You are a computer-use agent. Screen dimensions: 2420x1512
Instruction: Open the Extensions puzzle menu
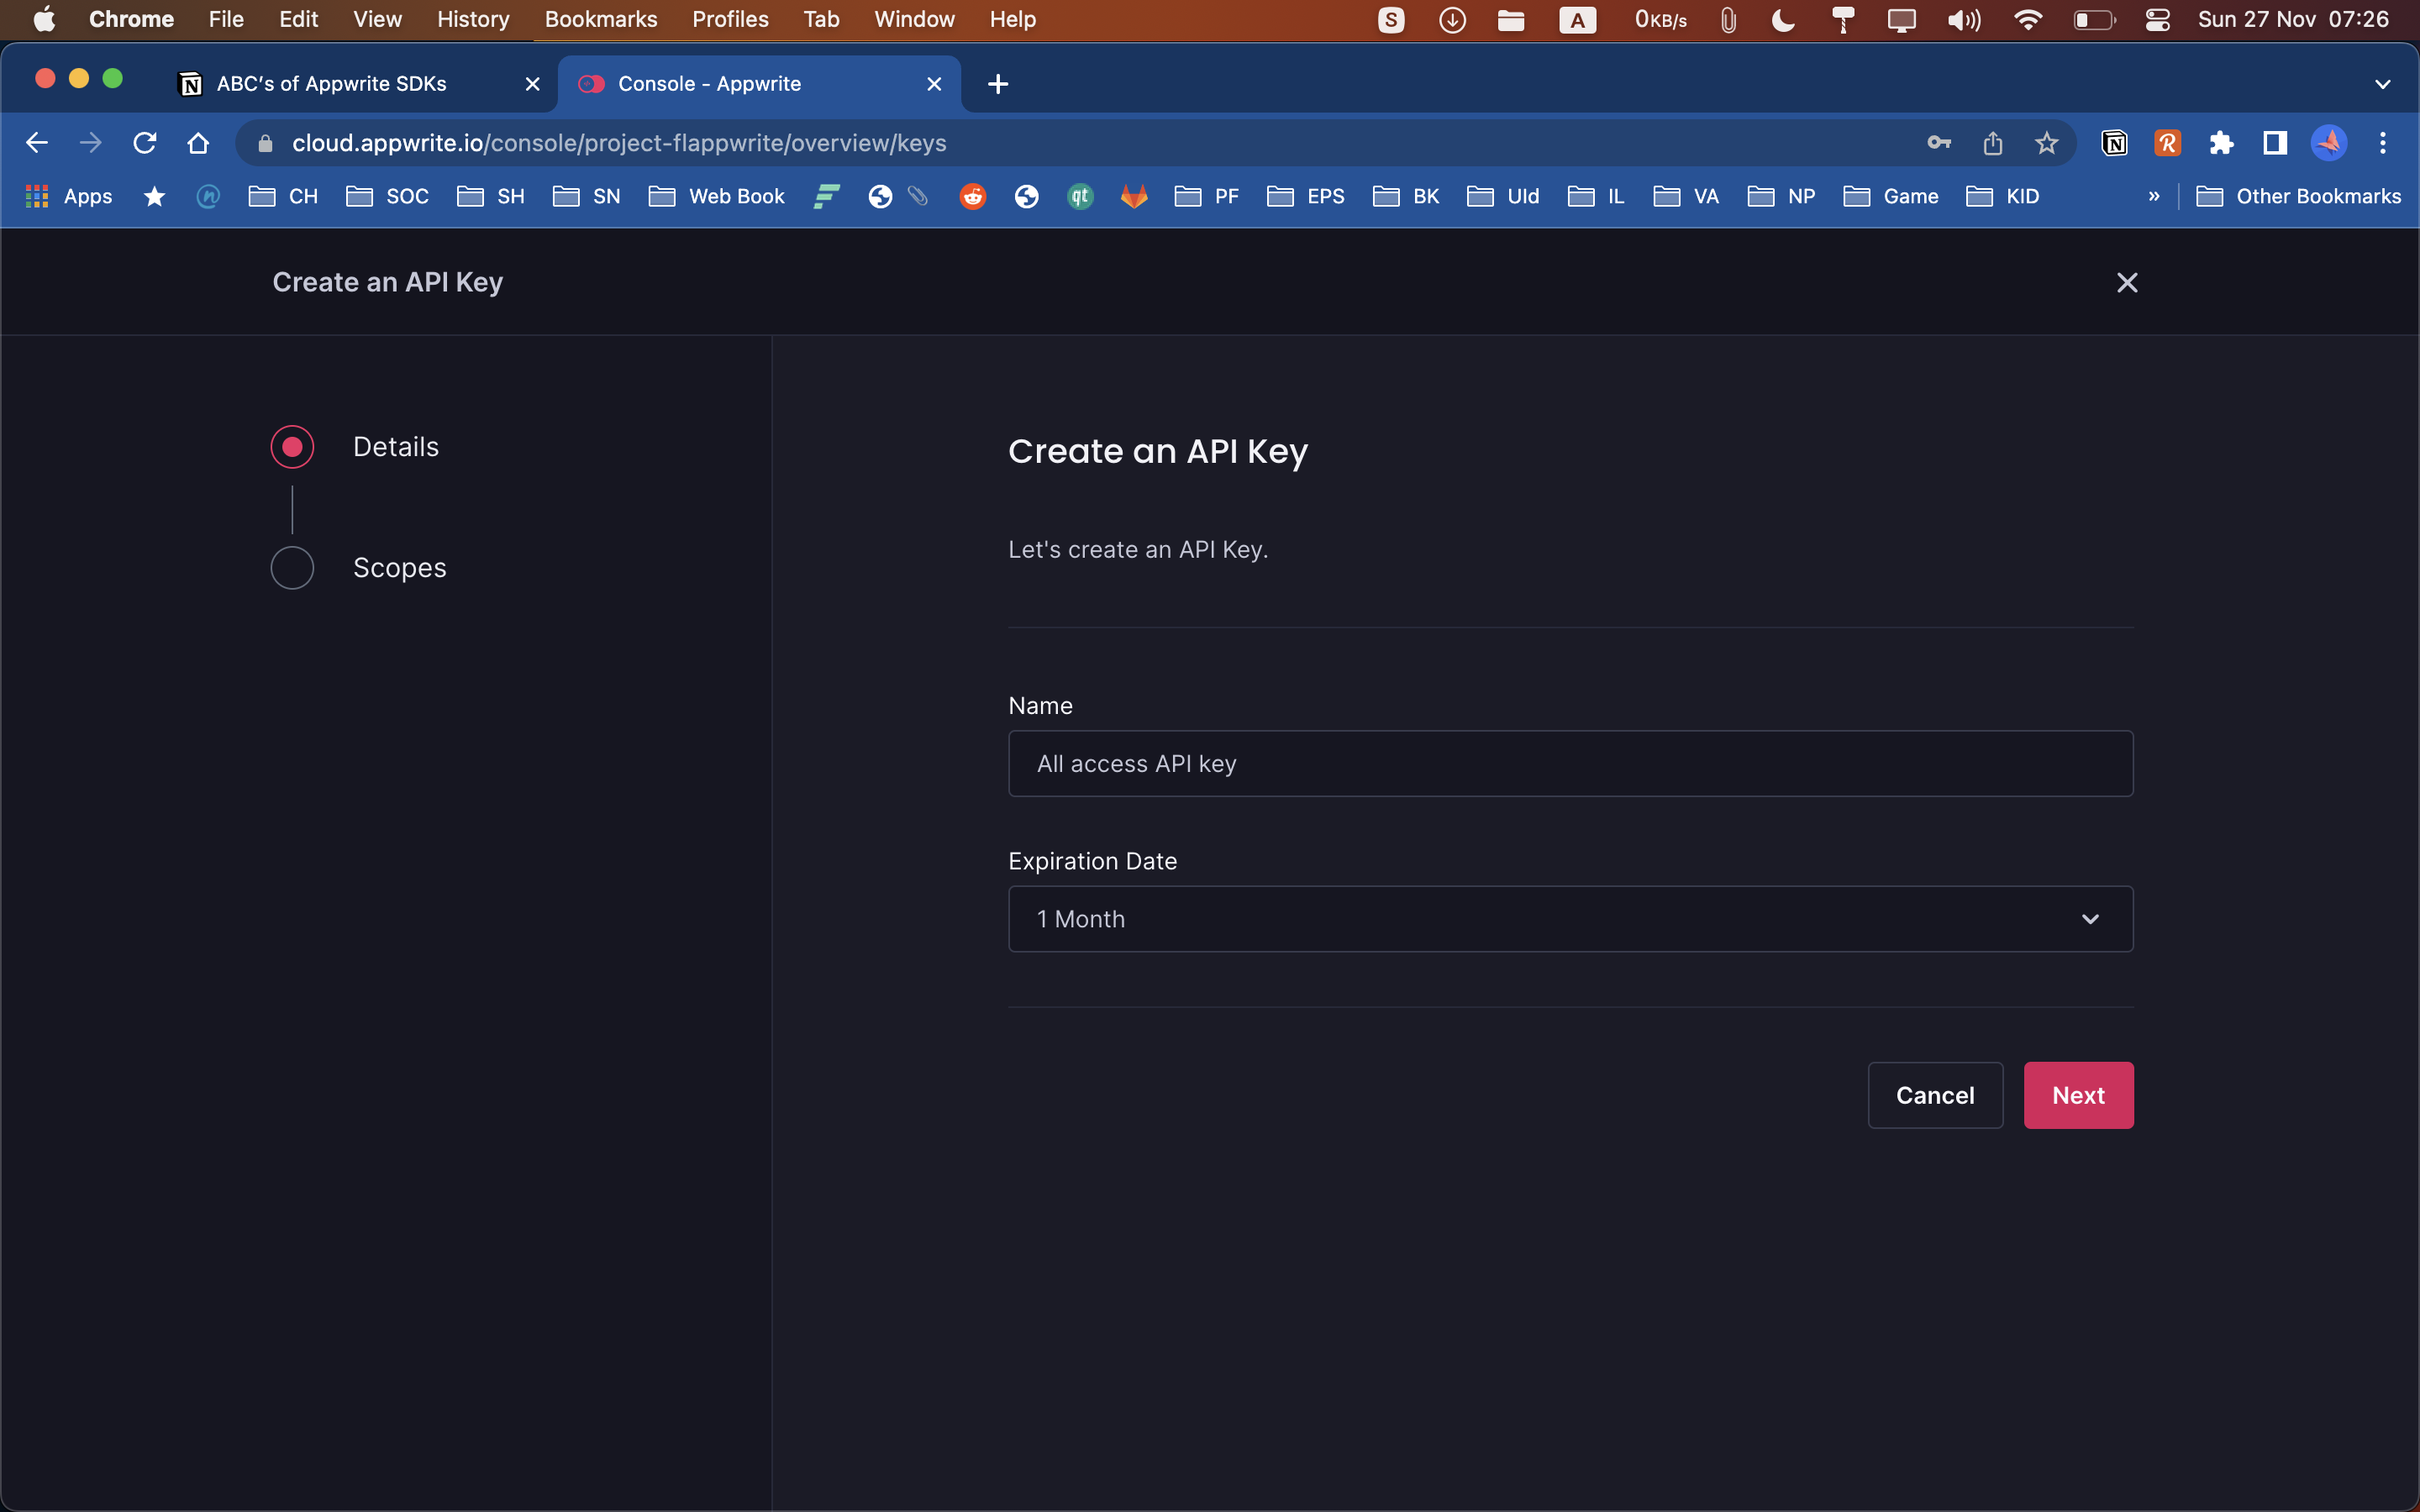2221,143
